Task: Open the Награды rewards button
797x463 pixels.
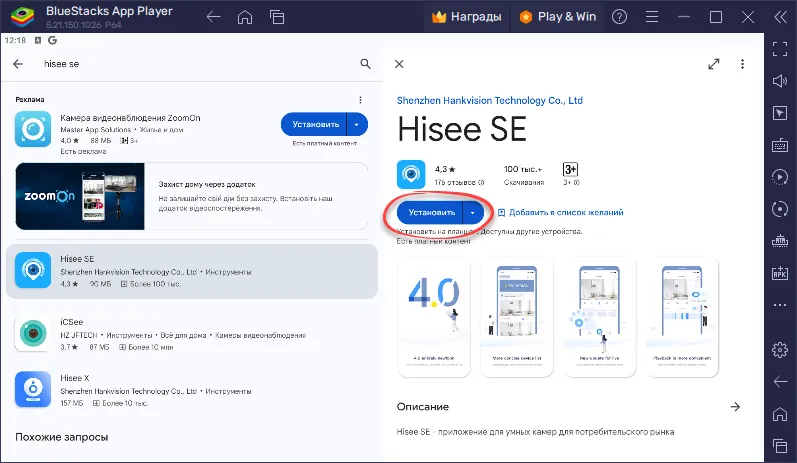Action: [466, 17]
